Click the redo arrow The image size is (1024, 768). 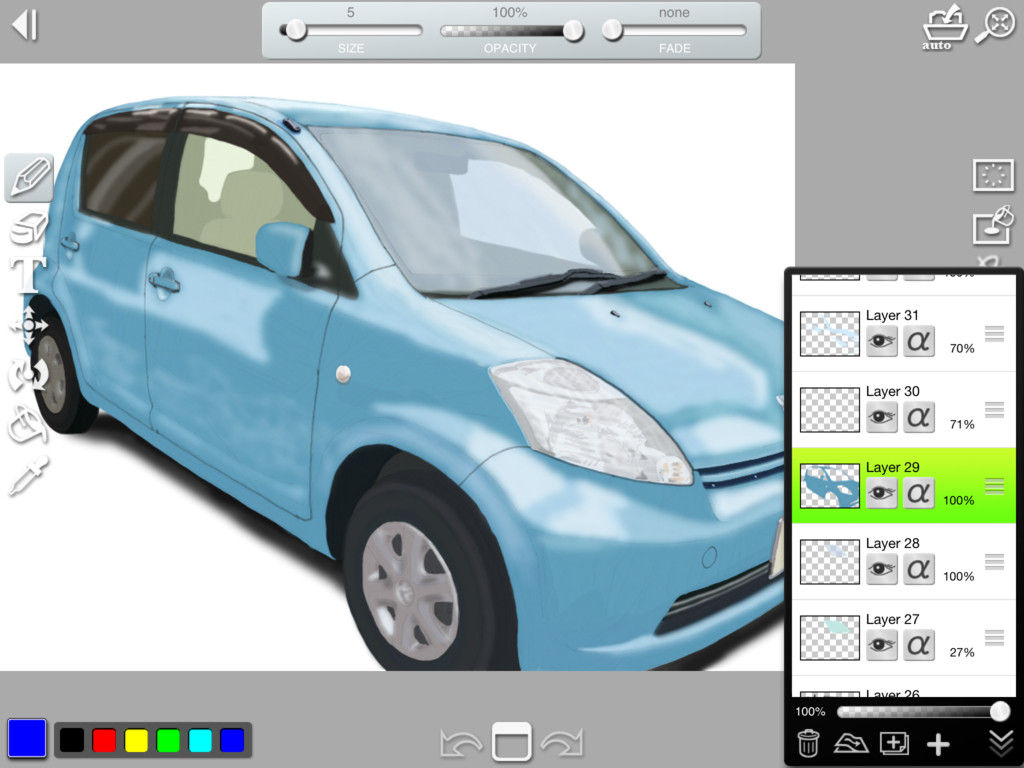(x=562, y=743)
